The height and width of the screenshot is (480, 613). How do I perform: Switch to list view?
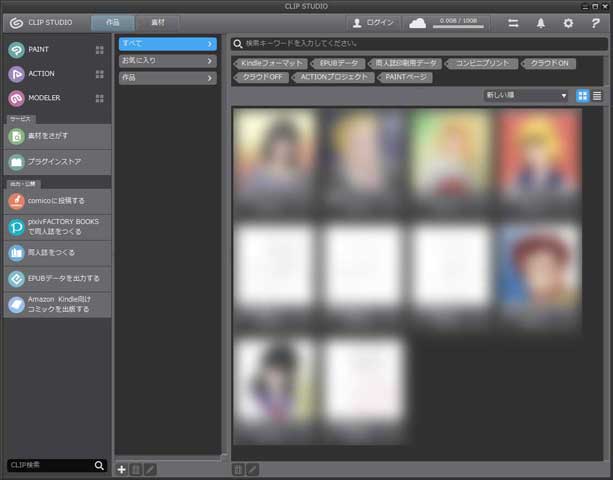coord(597,96)
